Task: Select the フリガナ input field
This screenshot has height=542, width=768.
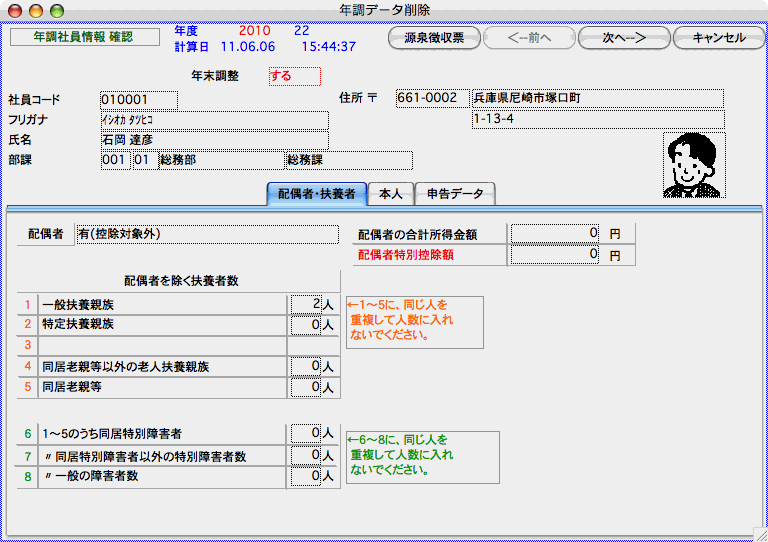Action: [214, 120]
